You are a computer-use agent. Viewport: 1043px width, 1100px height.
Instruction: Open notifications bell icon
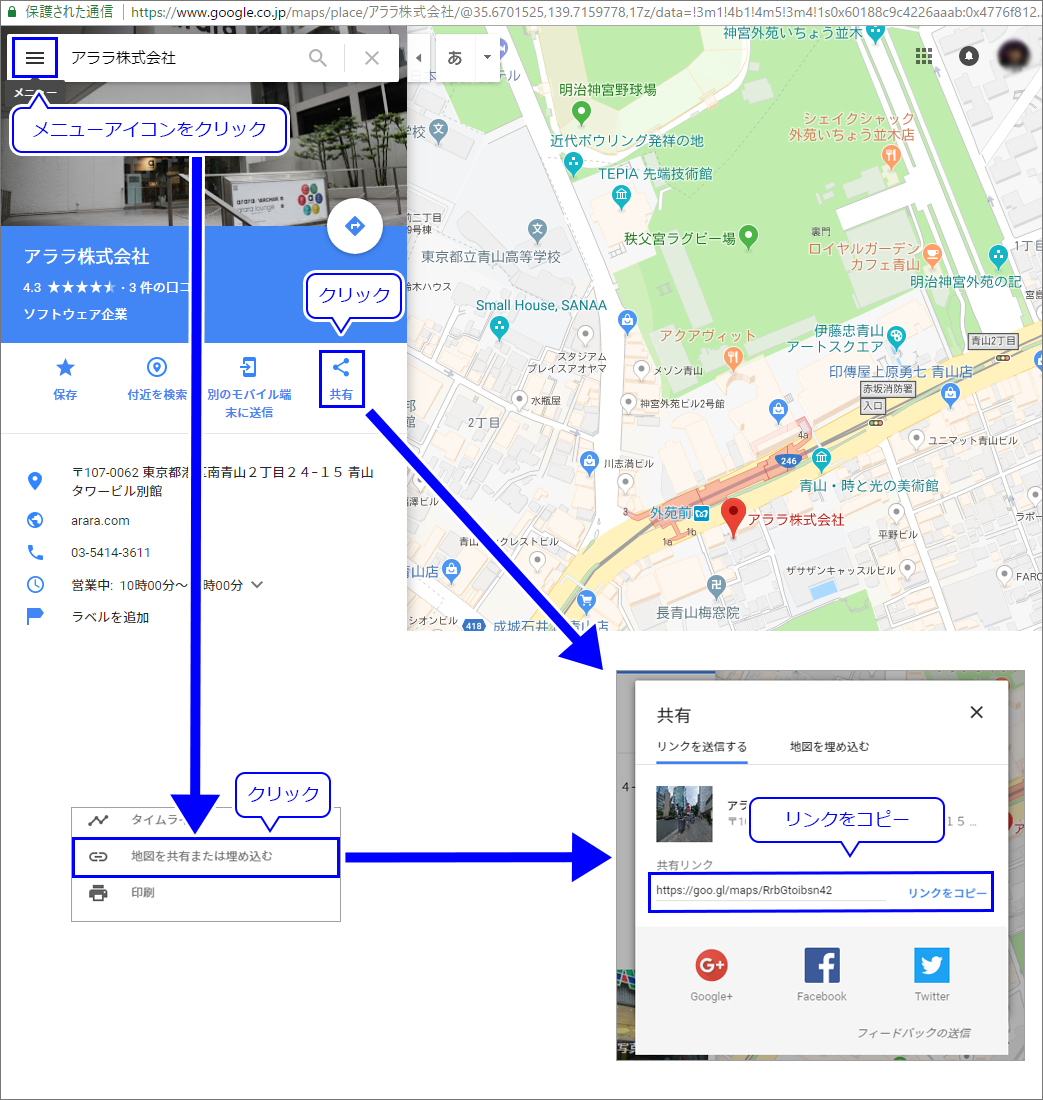[969, 56]
